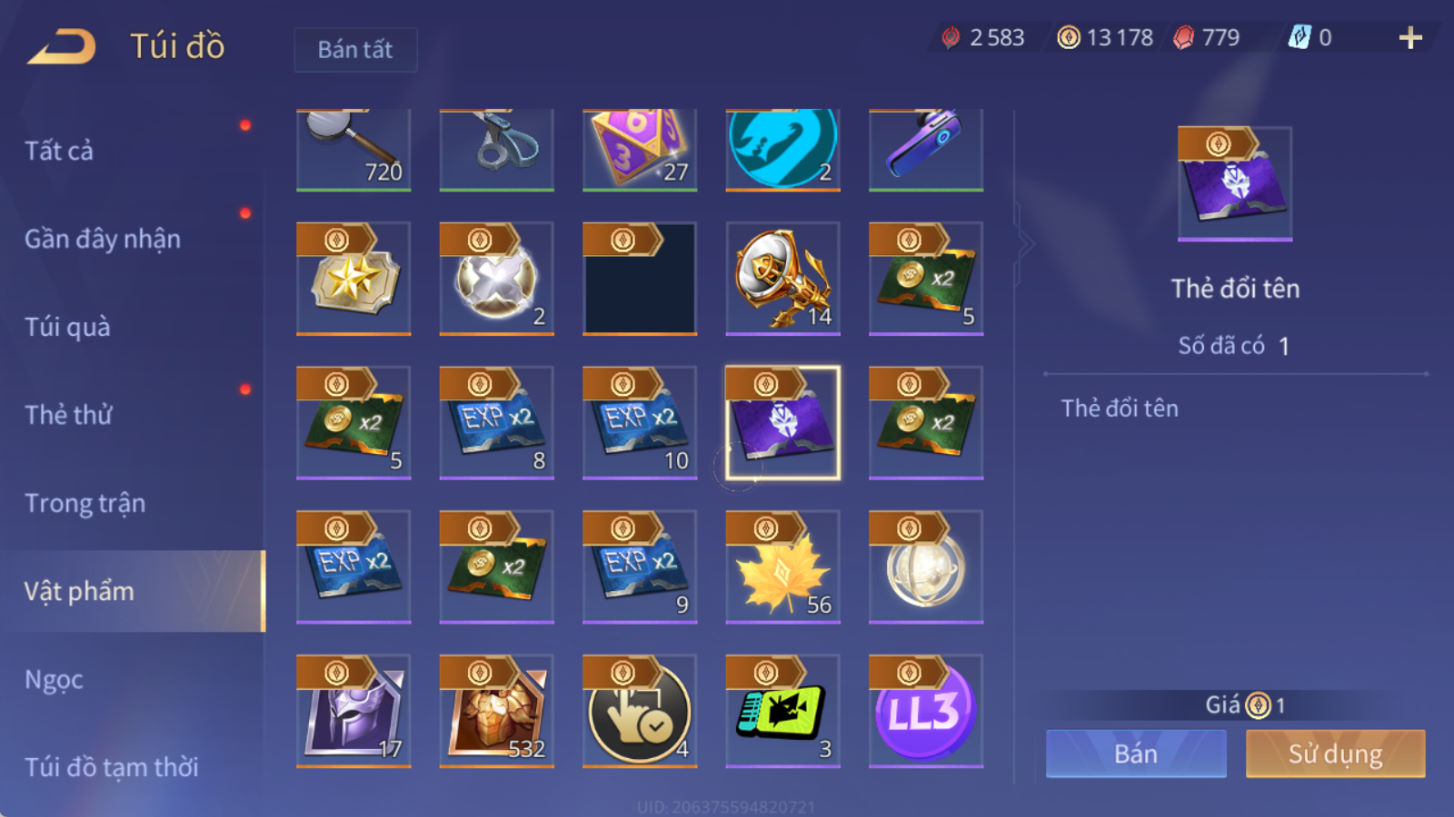This screenshot has height=817, width=1454.
Task: Select the golden maple leaf item with 56
Action: [x=783, y=567]
